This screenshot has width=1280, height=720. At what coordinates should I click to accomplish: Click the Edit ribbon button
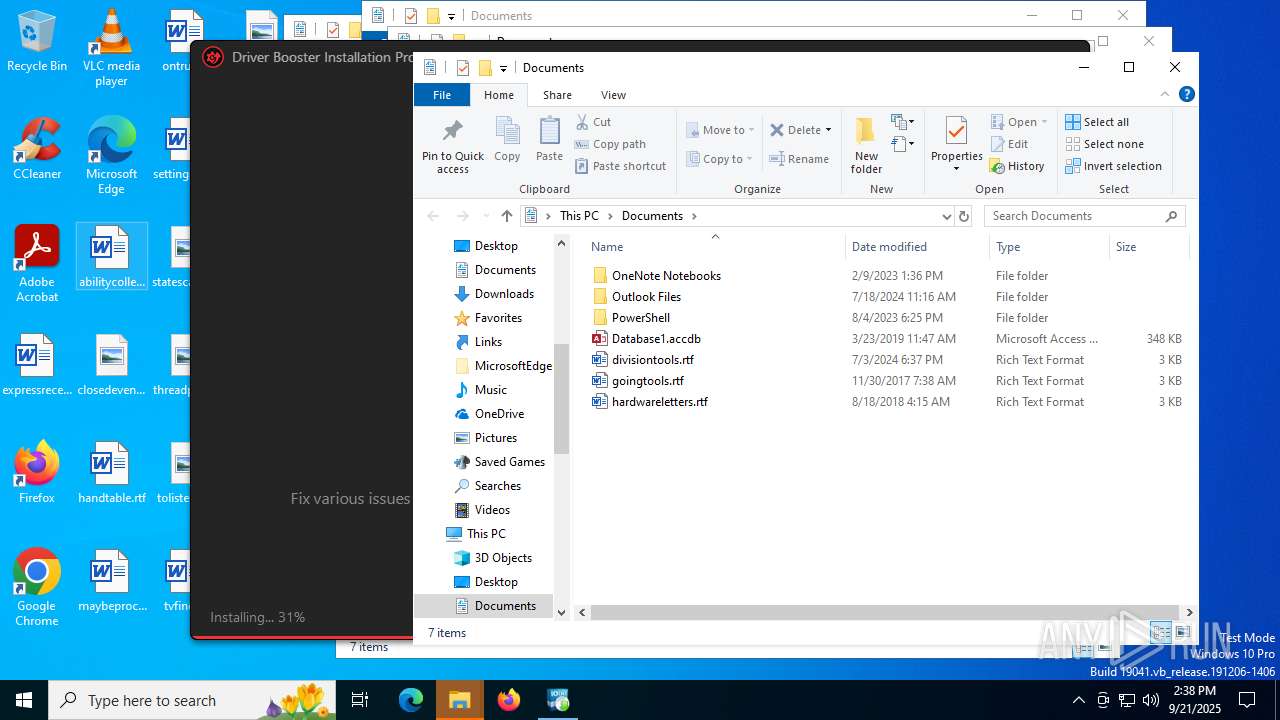1010,144
